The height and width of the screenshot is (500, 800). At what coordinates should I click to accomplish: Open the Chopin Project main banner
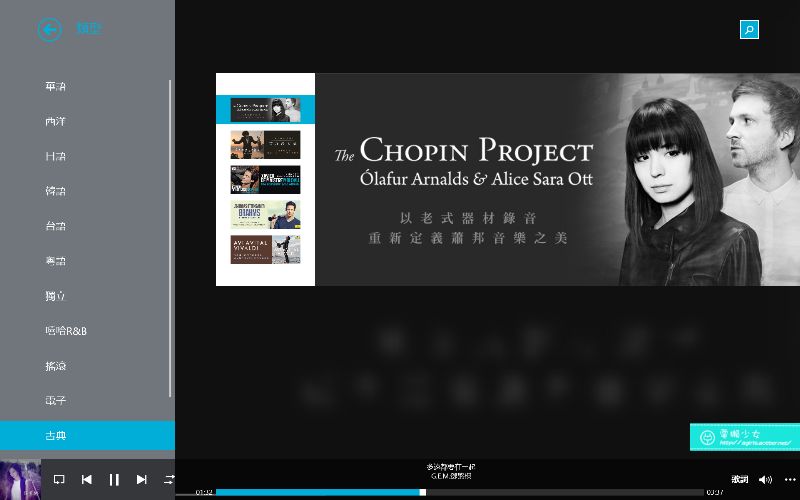click(x=557, y=180)
